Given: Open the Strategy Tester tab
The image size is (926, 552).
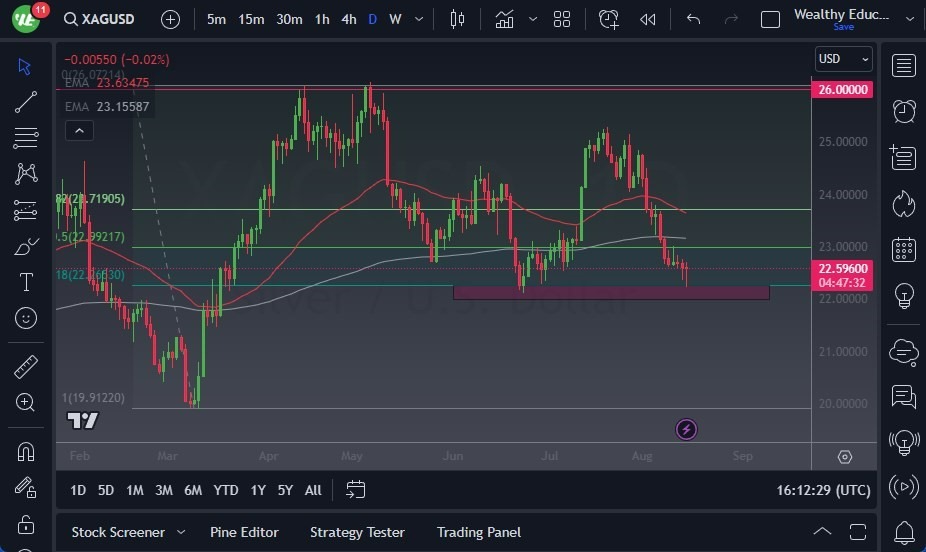Looking at the screenshot, I should click(357, 532).
